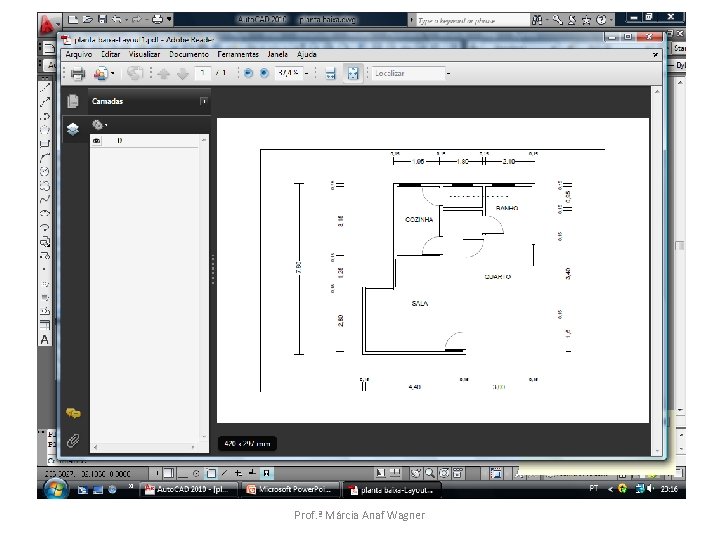
Task: Open the Documento menu
Action: pos(189,54)
